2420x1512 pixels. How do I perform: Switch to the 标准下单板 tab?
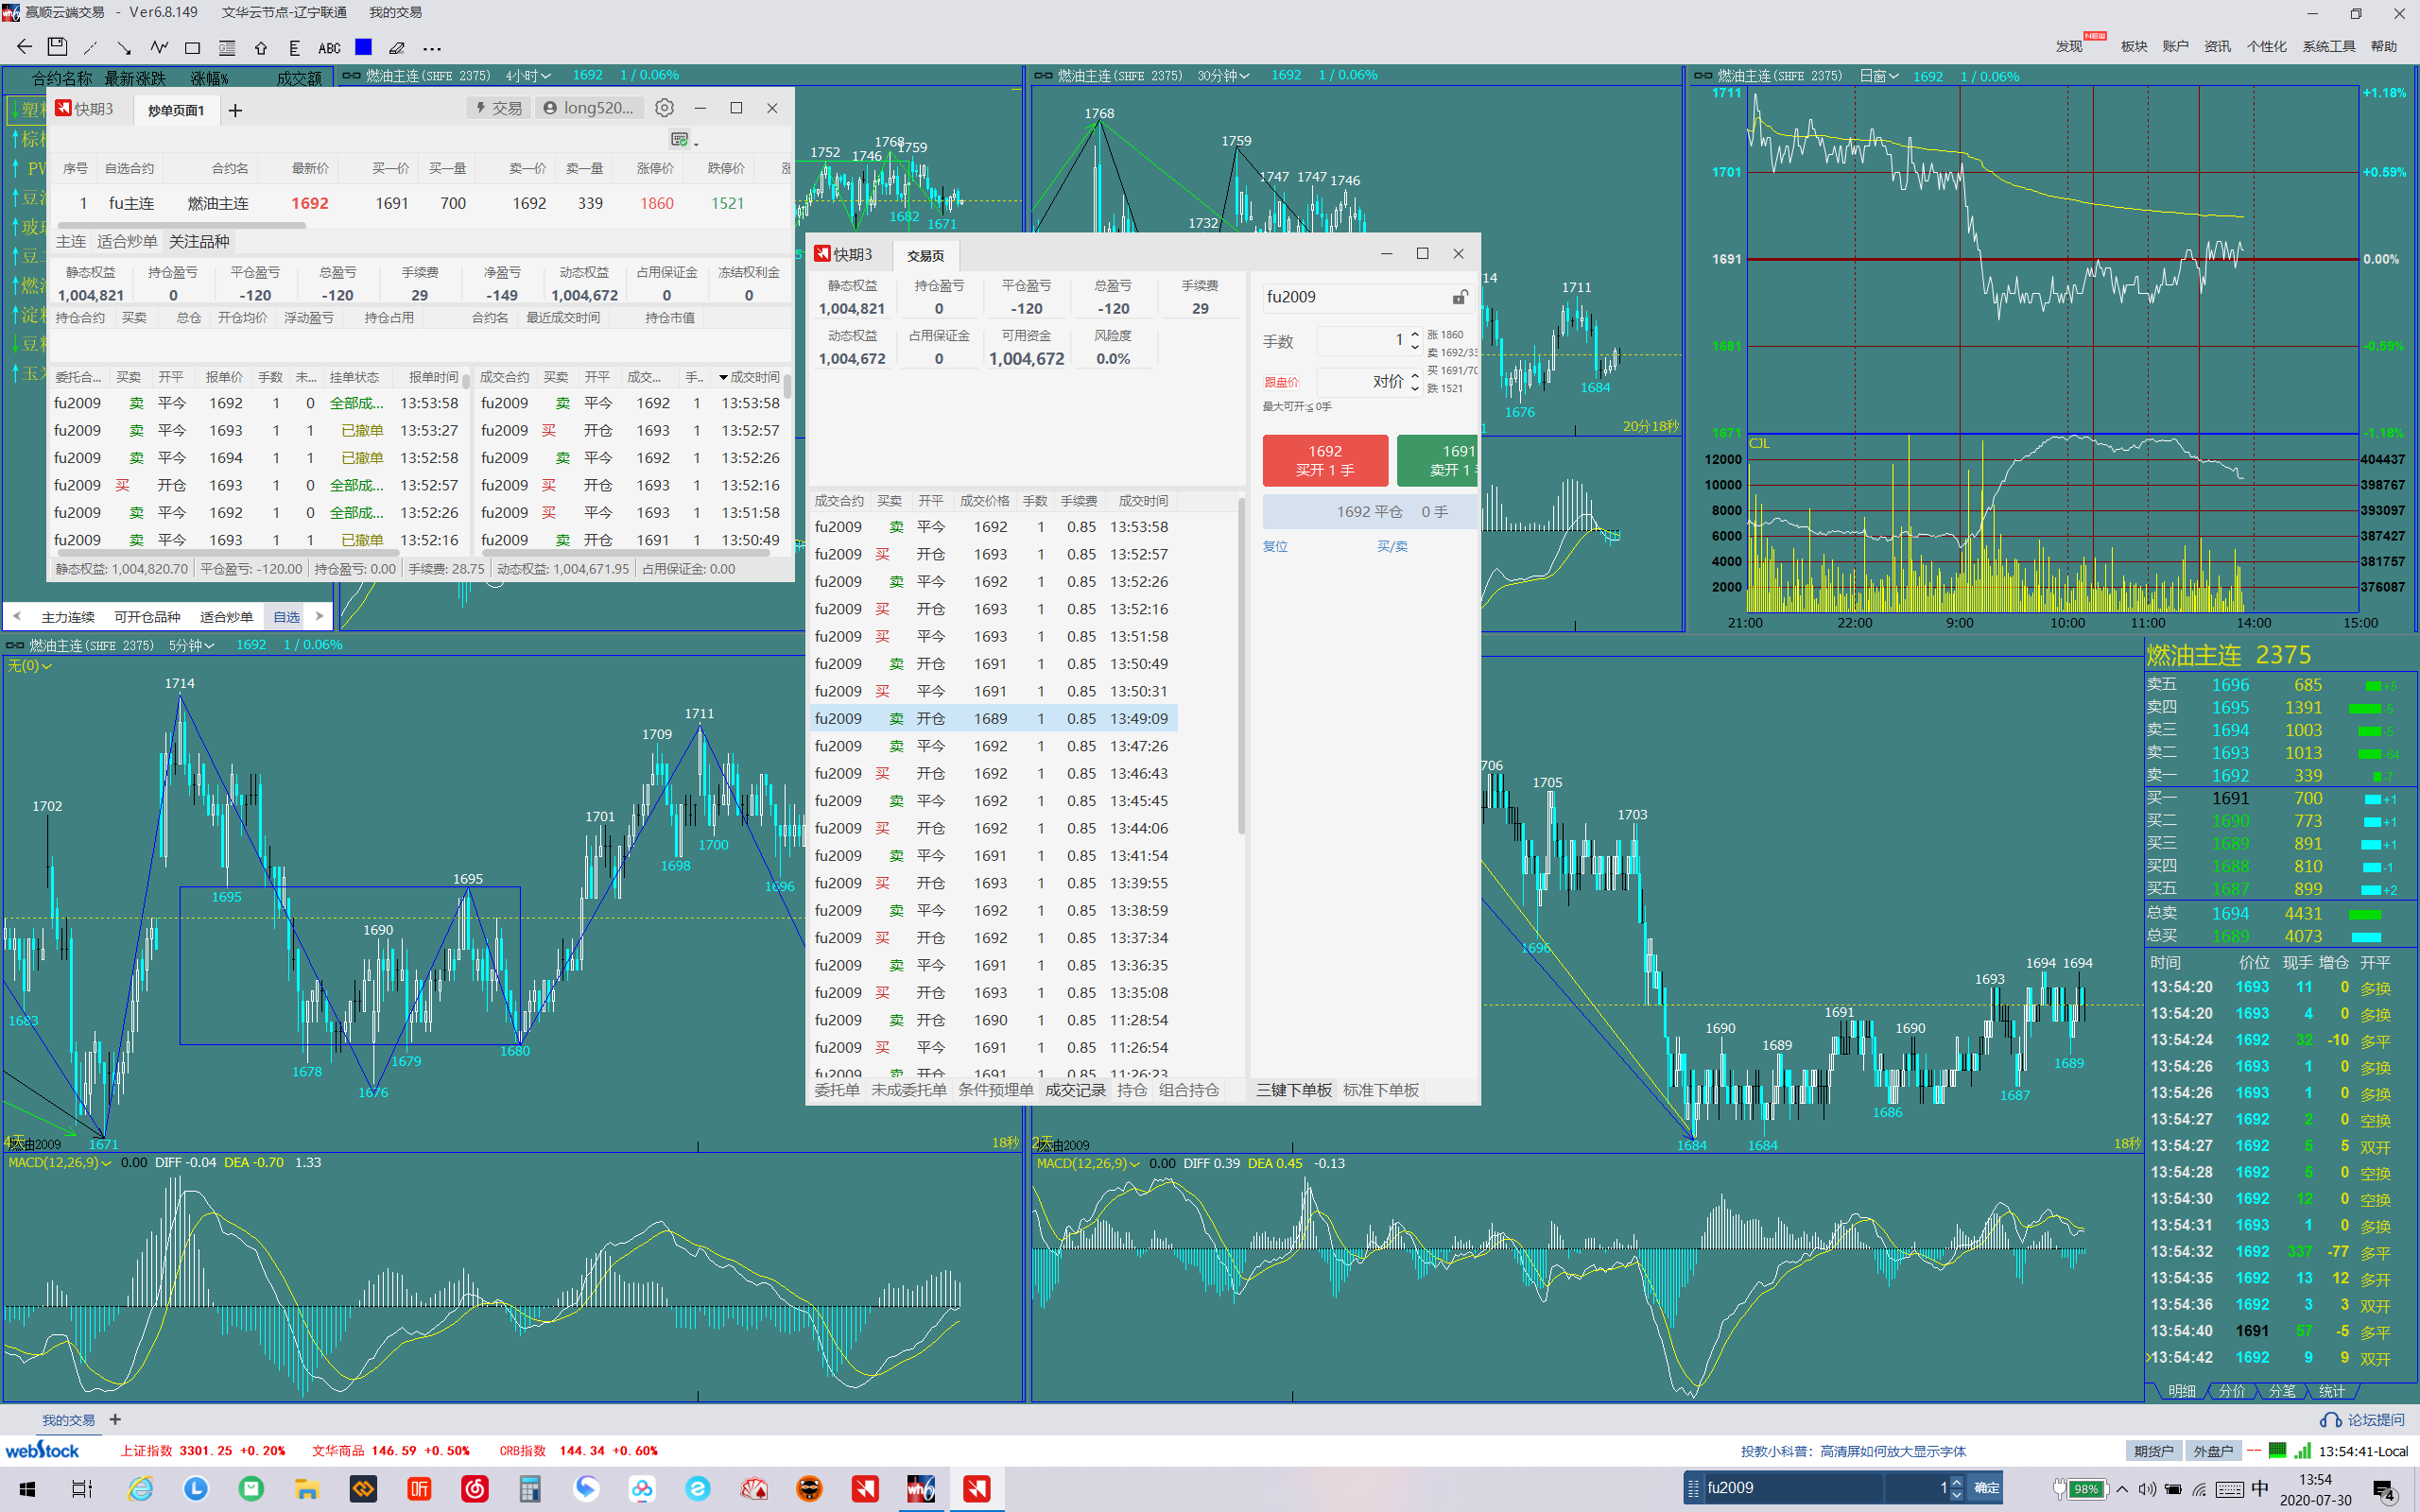coord(1380,1090)
